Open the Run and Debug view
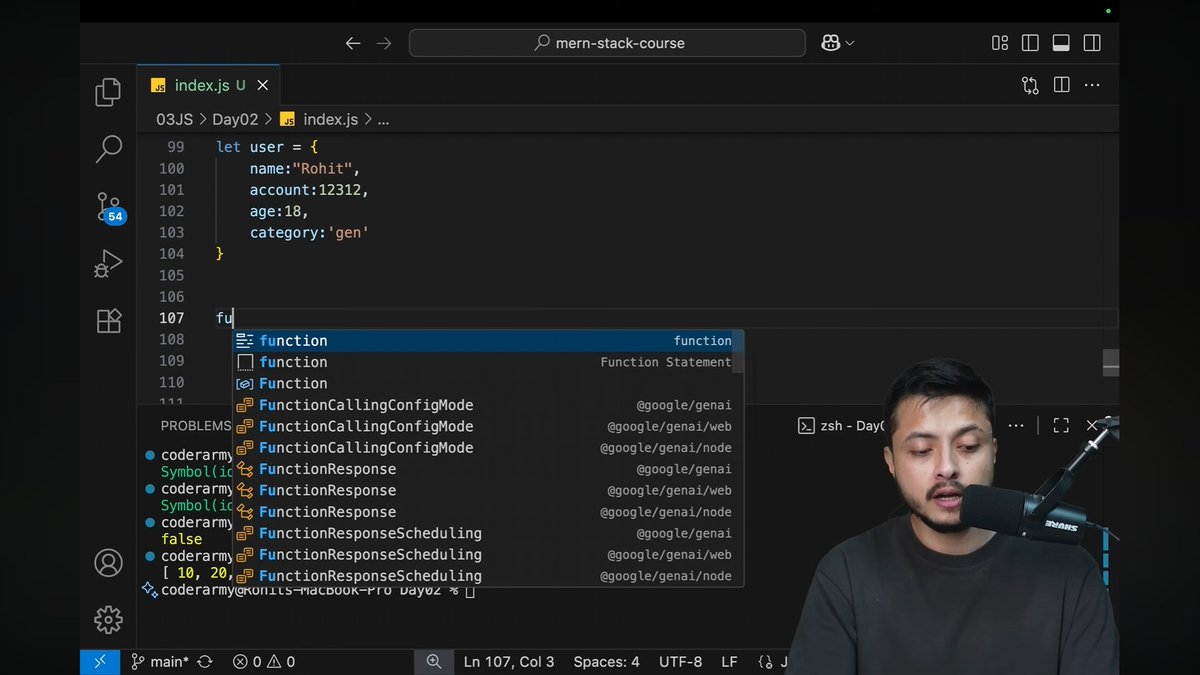The width and height of the screenshot is (1200, 675). coord(108,264)
